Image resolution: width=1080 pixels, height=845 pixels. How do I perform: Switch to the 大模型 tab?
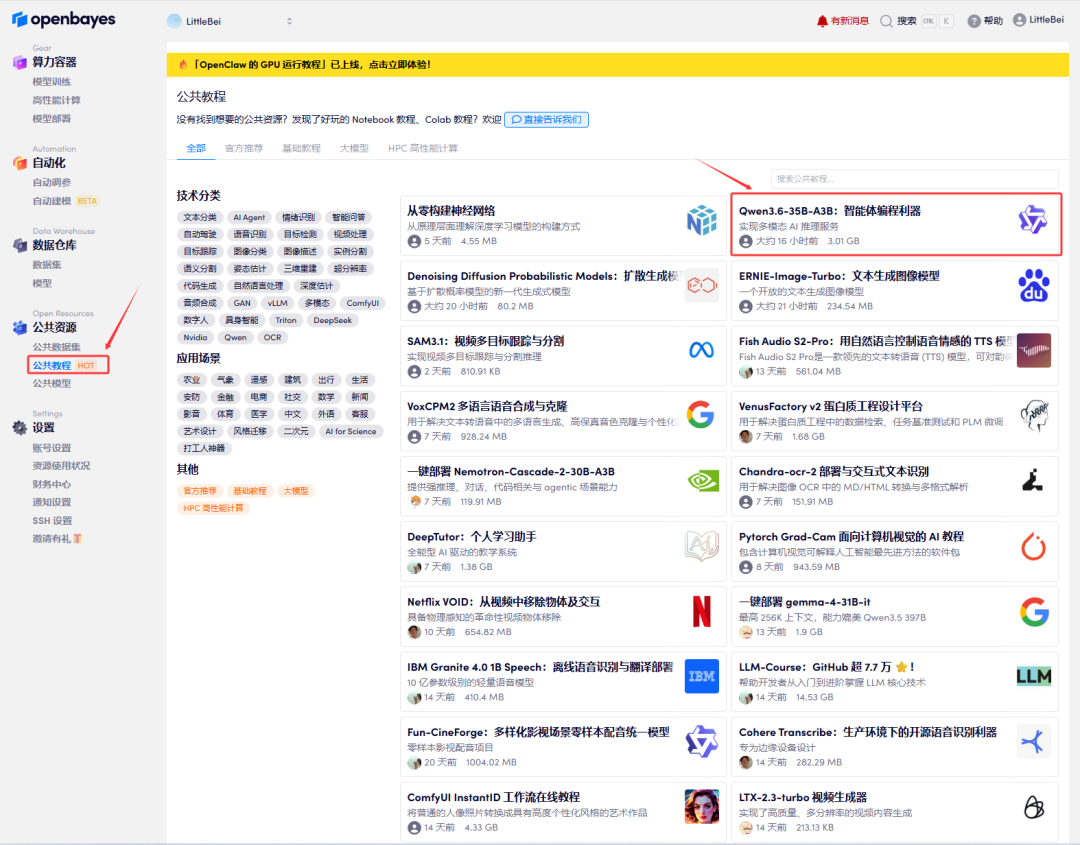354,148
